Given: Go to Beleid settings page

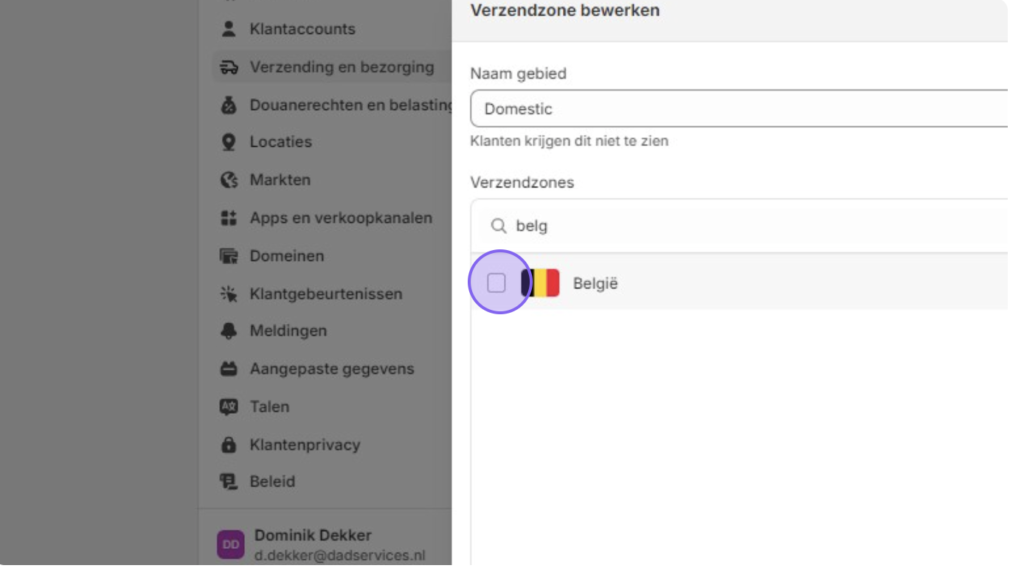Looking at the screenshot, I should 272,481.
